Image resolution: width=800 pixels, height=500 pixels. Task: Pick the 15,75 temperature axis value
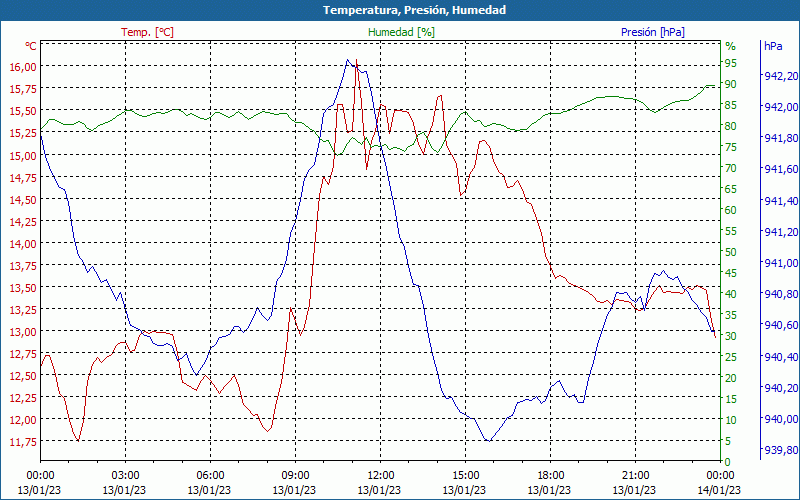click(23, 89)
